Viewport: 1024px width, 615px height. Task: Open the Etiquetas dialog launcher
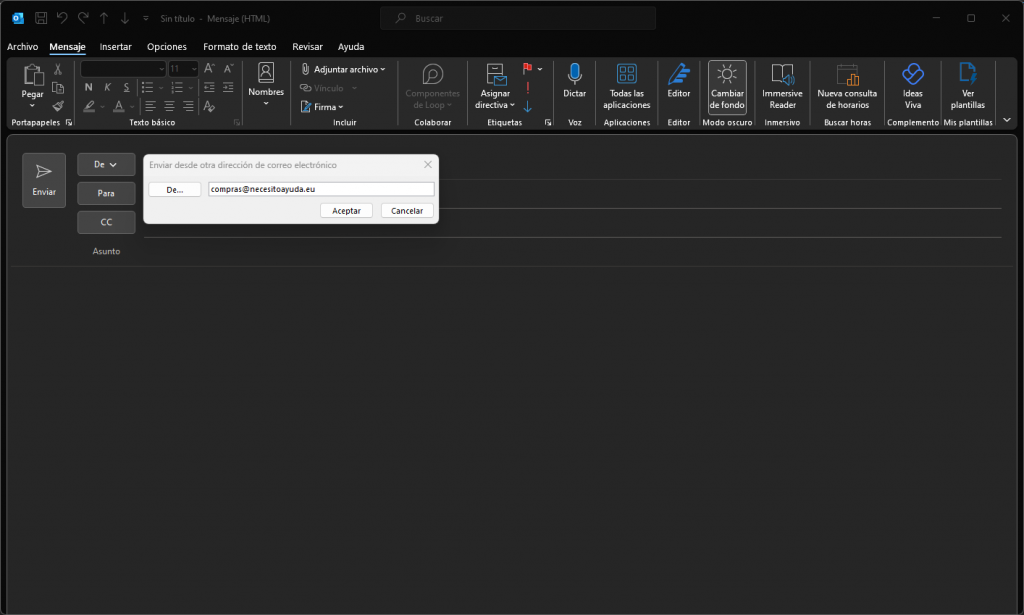point(548,122)
